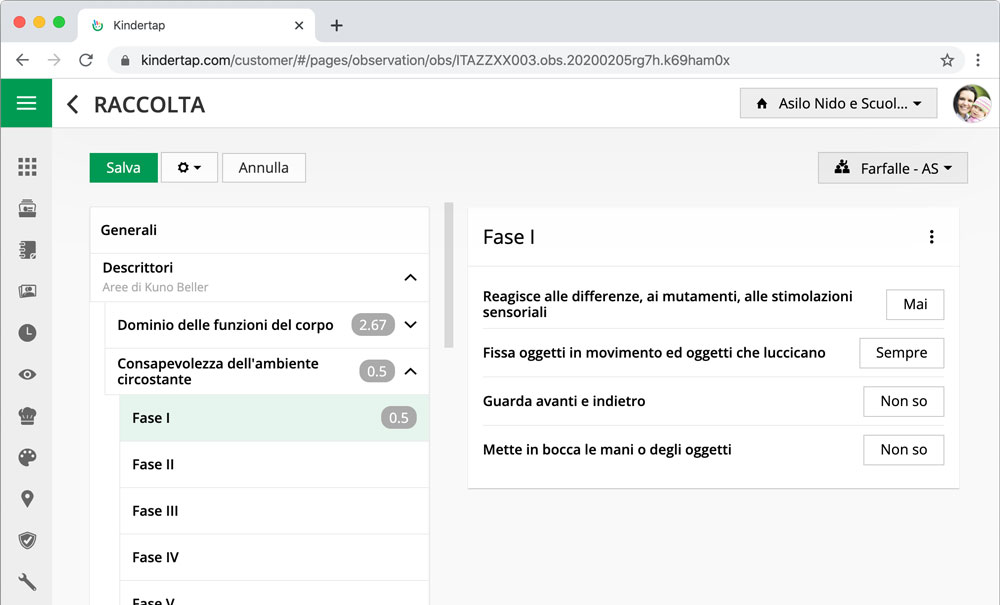Toggle 'Sempre' for Fissa oggetti in movimento
Screen dimensions: 1000x605
click(901, 353)
